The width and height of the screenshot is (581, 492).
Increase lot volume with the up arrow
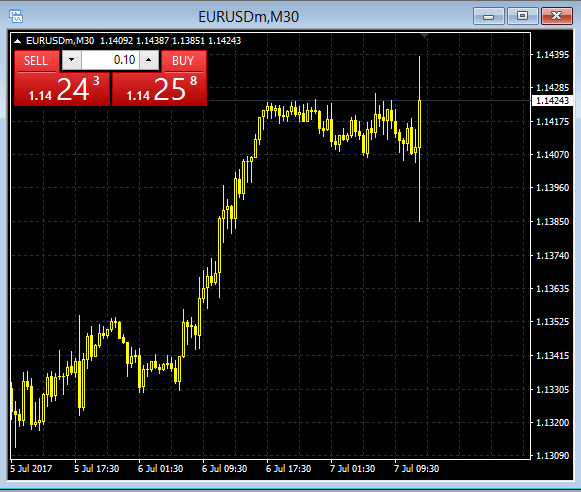pyautogui.click(x=149, y=60)
